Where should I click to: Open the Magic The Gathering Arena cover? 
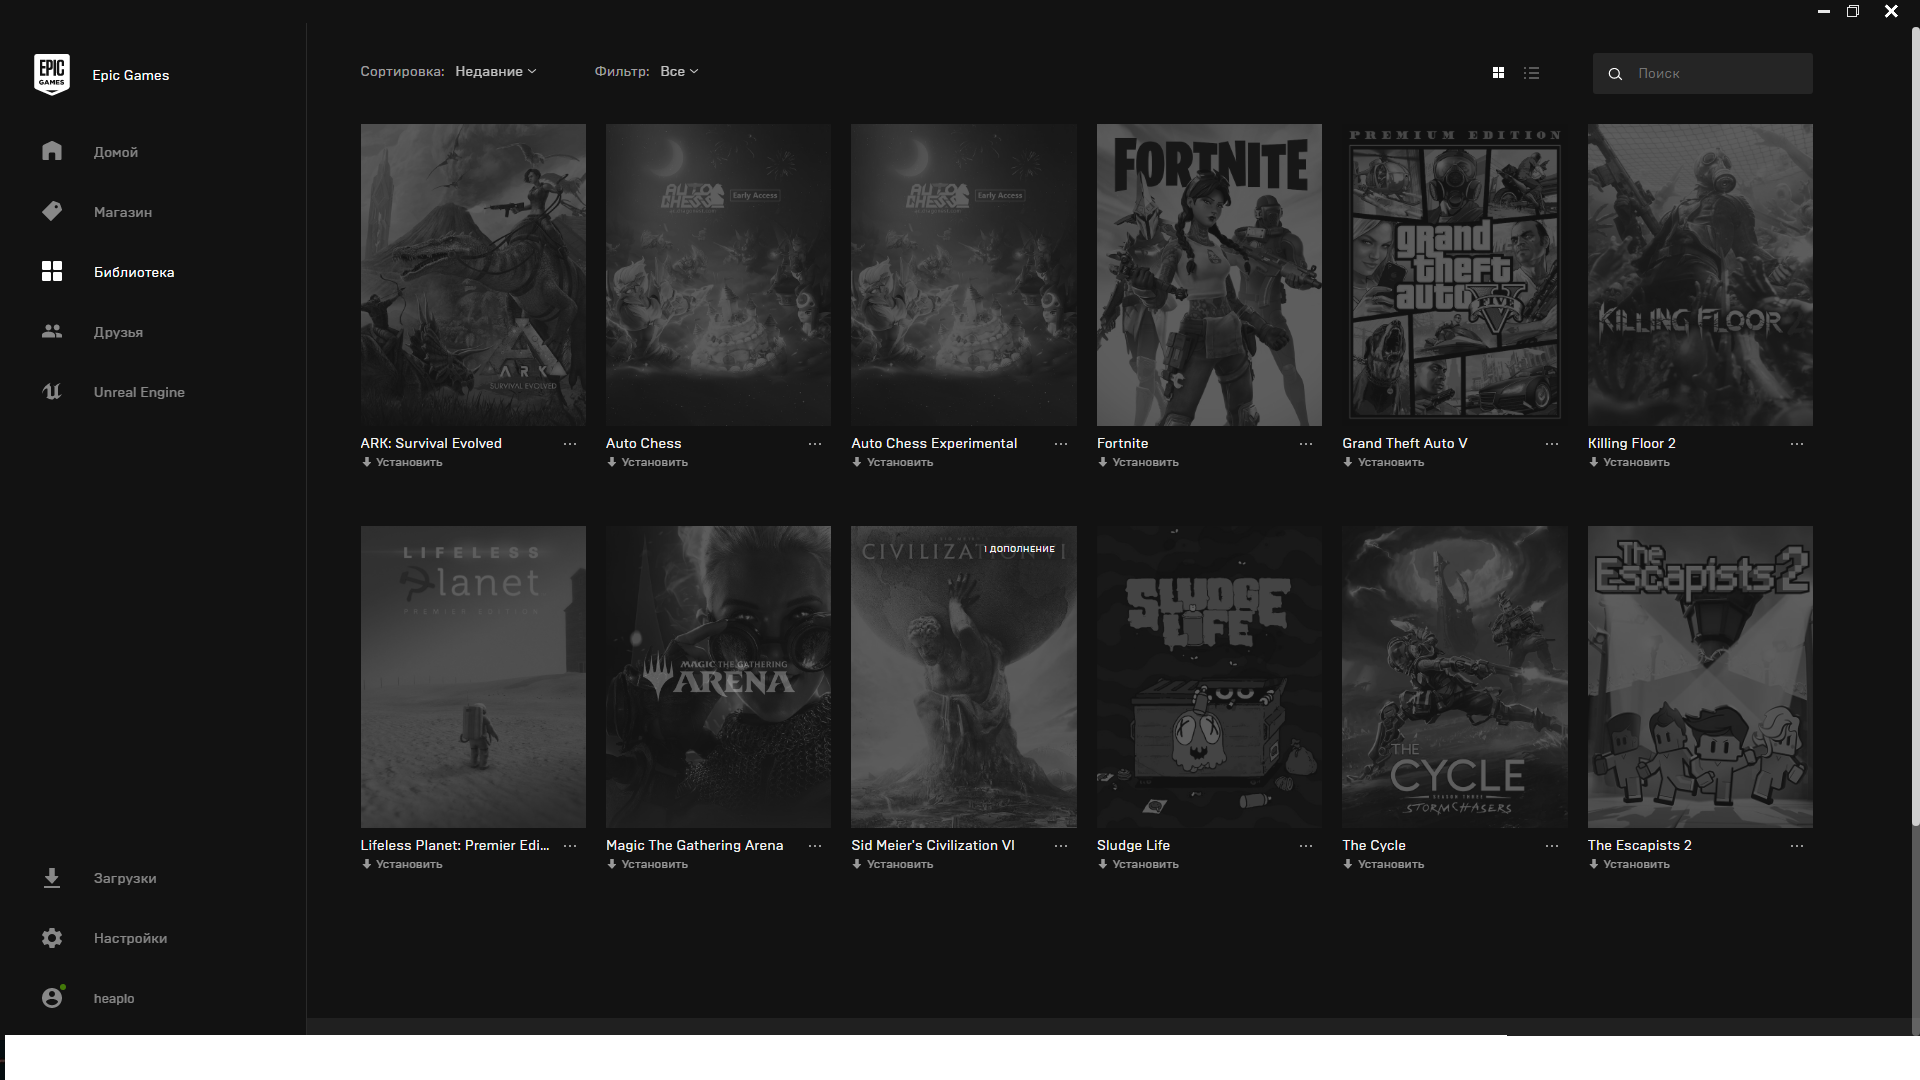tap(718, 677)
